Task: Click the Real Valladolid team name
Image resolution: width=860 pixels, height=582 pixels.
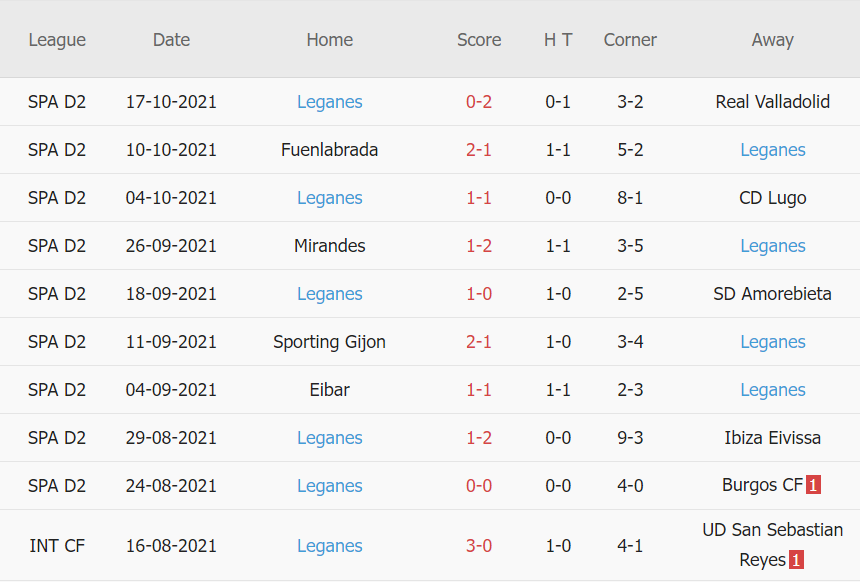Action: click(x=772, y=102)
